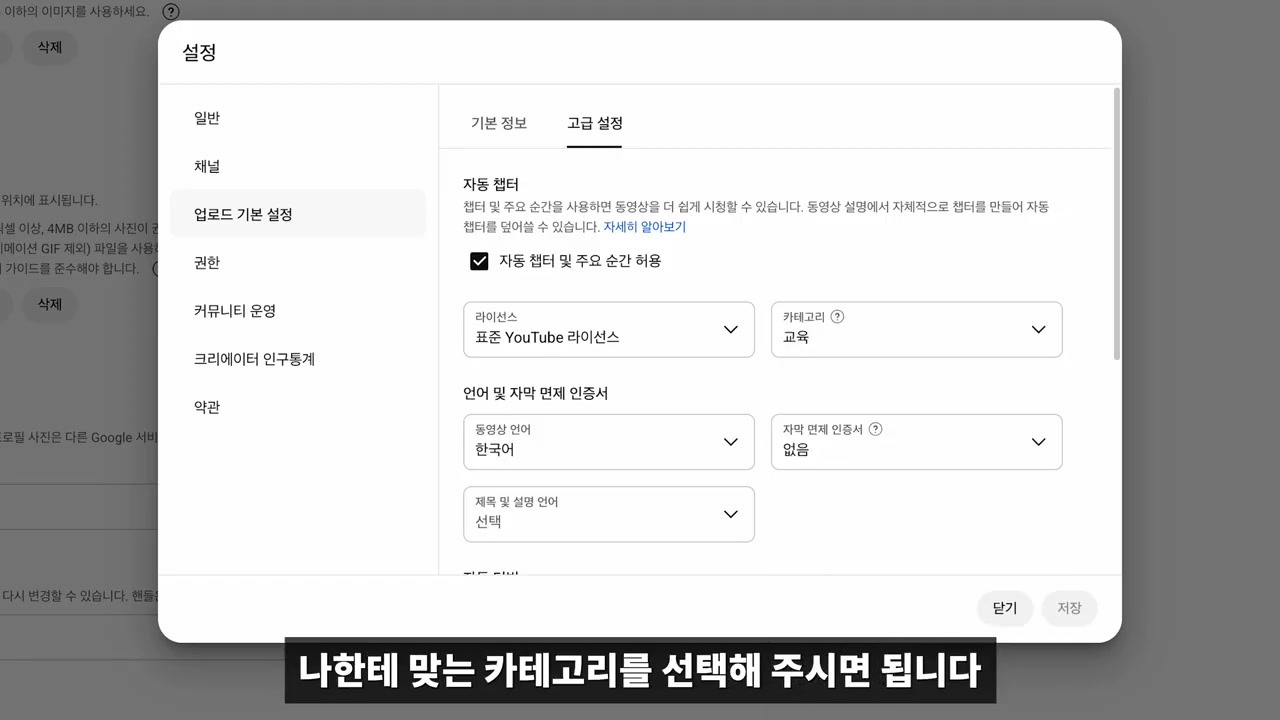Click the 자동 챕터 section heading
The image size is (1280, 720).
click(491, 184)
